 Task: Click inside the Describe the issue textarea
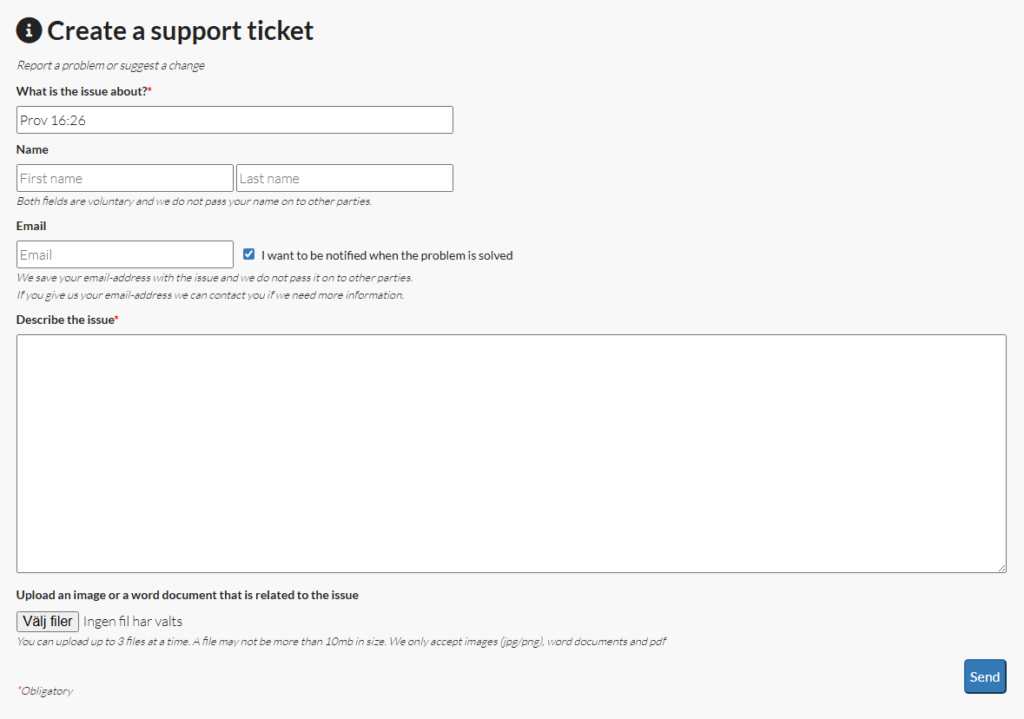(511, 454)
